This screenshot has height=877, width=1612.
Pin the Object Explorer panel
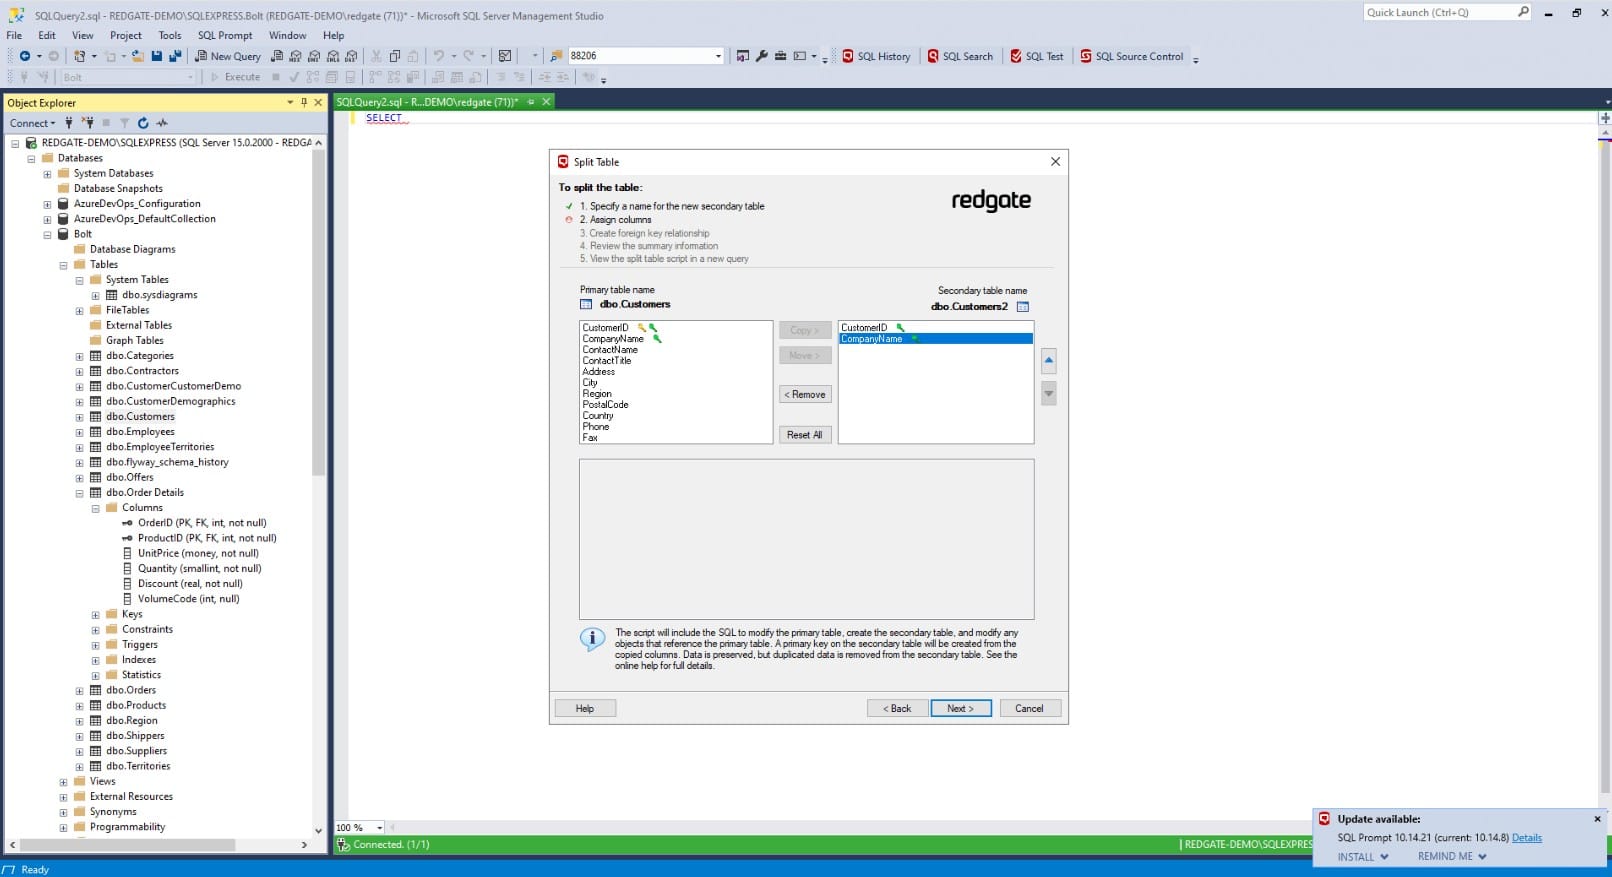(x=304, y=102)
